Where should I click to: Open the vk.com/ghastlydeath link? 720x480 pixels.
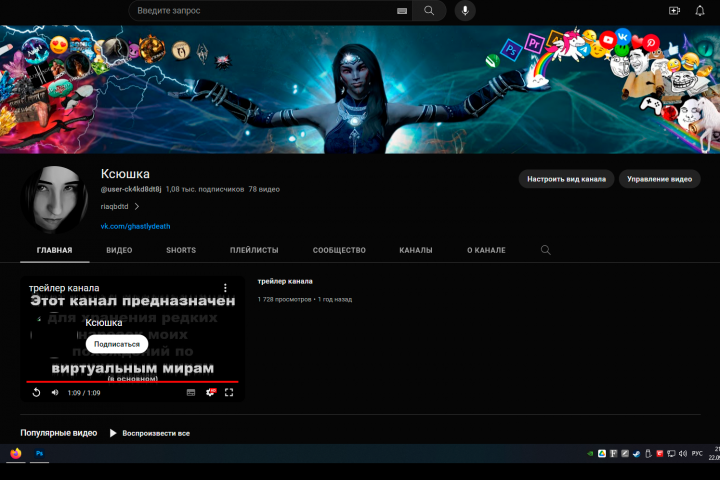pyautogui.click(x=135, y=226)
